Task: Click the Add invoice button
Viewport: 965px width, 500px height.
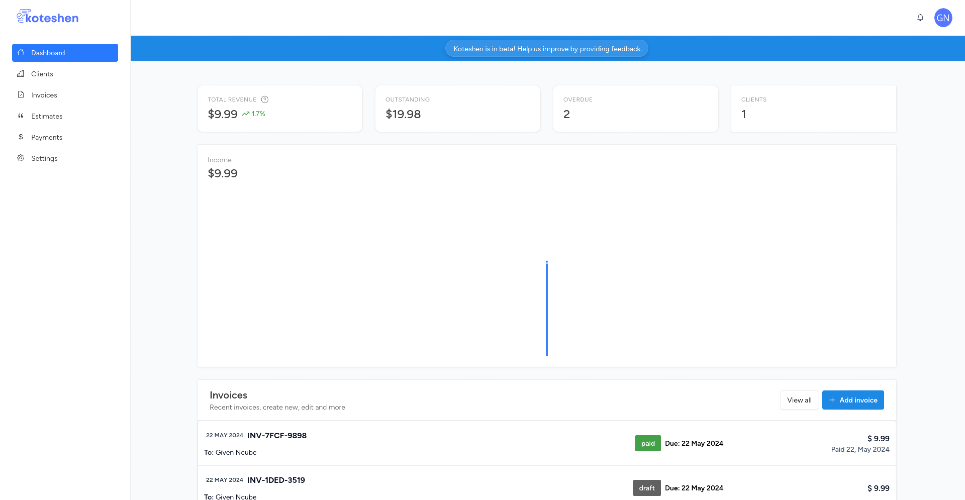Action: (853, 400)
